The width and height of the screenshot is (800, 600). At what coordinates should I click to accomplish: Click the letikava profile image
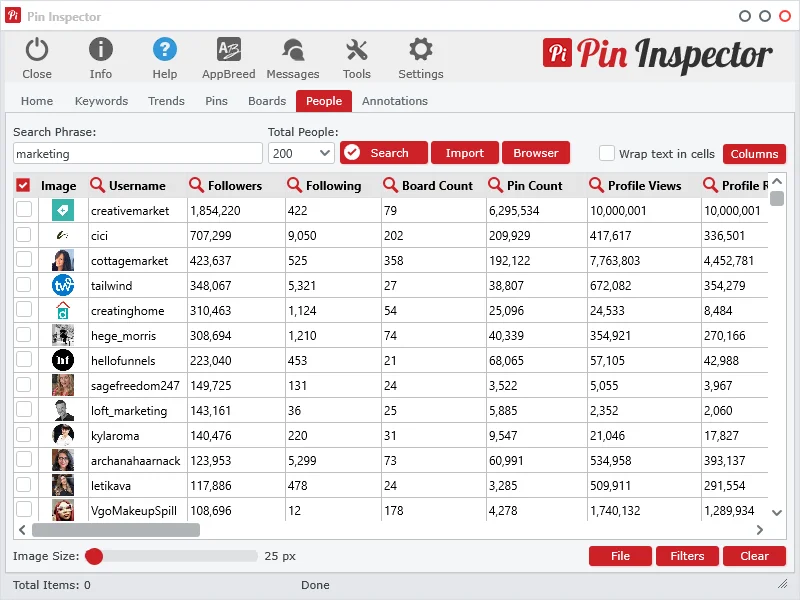[63, 485]
